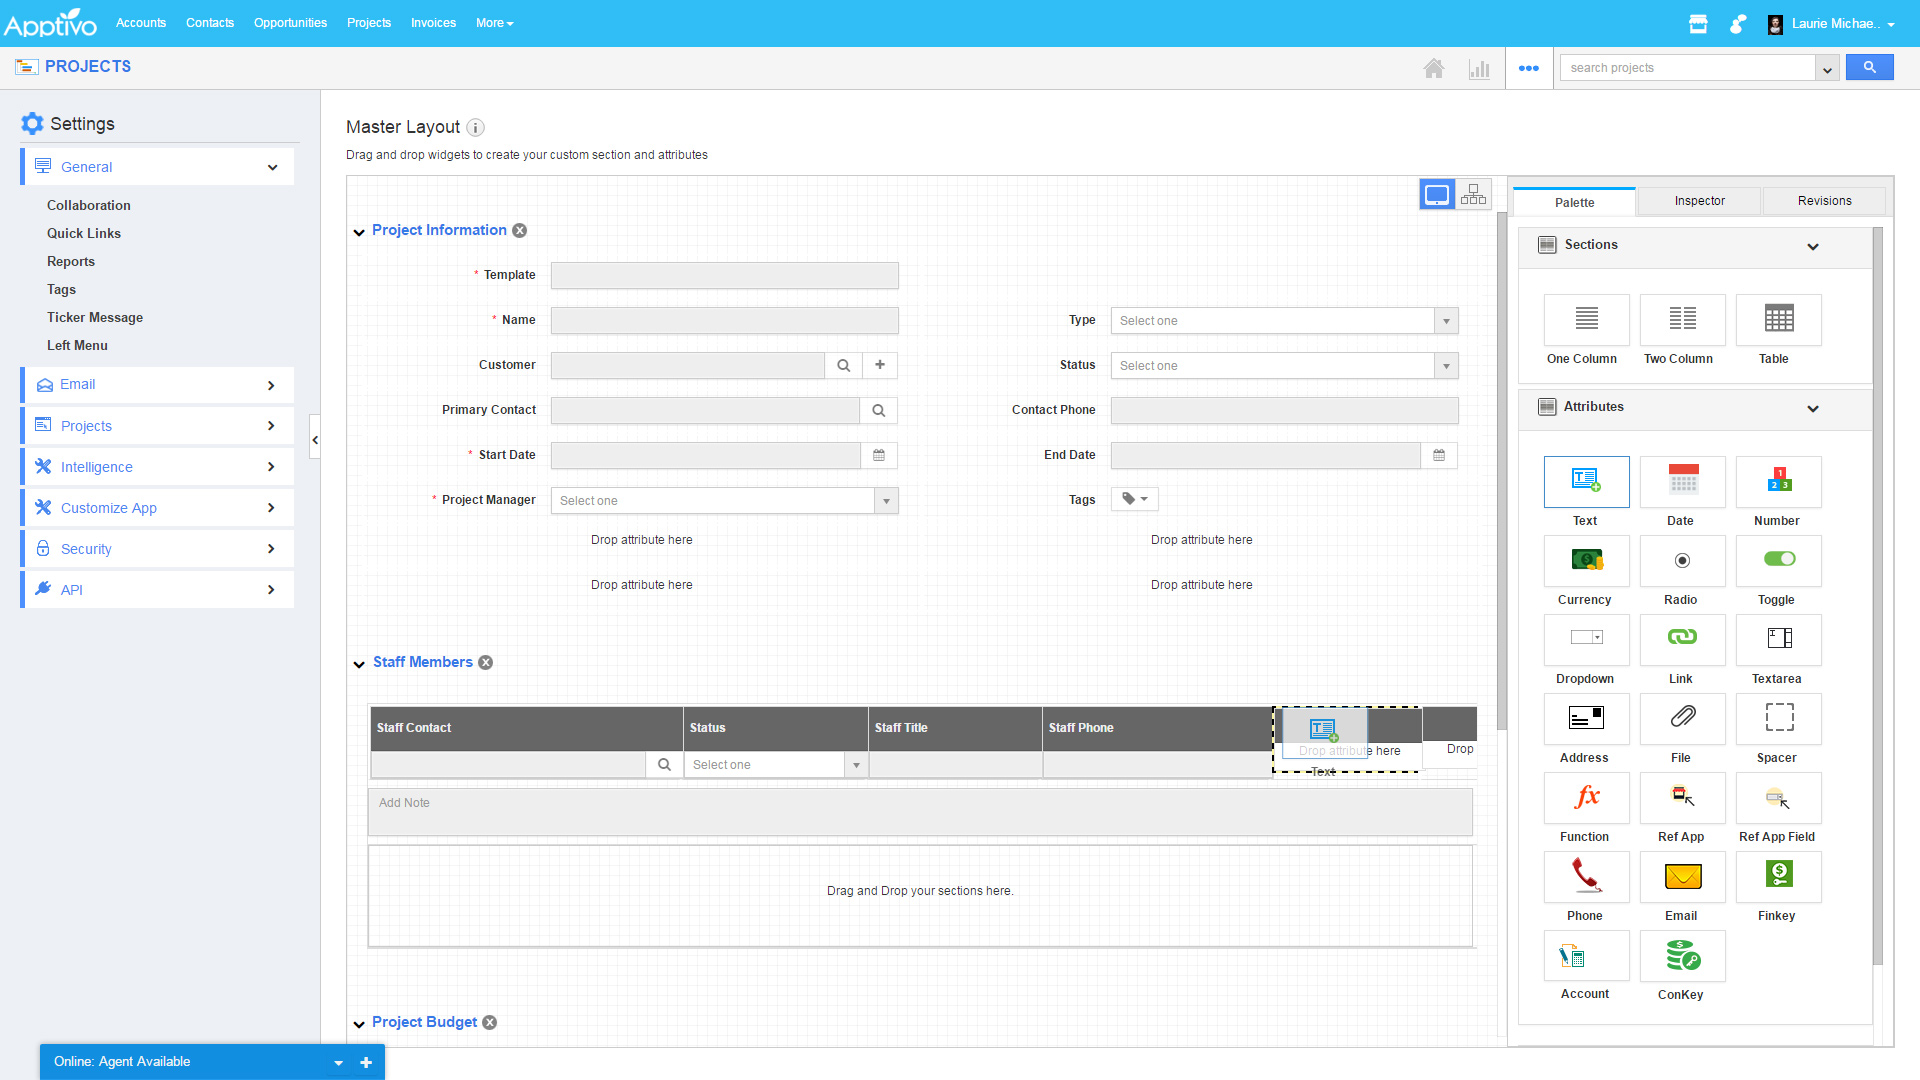Select the Function attribute widget

click(1586, 798)
